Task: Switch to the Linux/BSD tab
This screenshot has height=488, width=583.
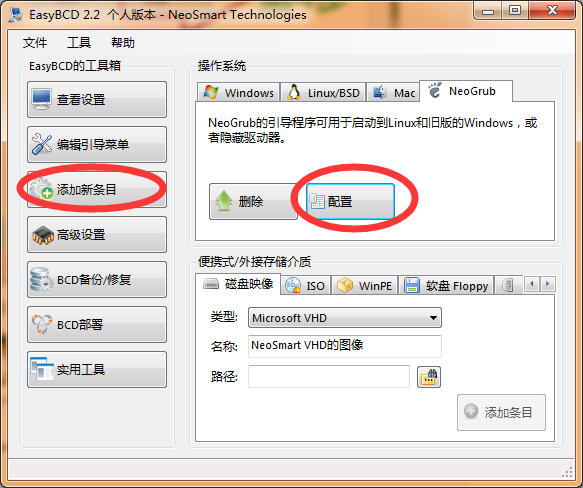Action: (x=323, y=92)
